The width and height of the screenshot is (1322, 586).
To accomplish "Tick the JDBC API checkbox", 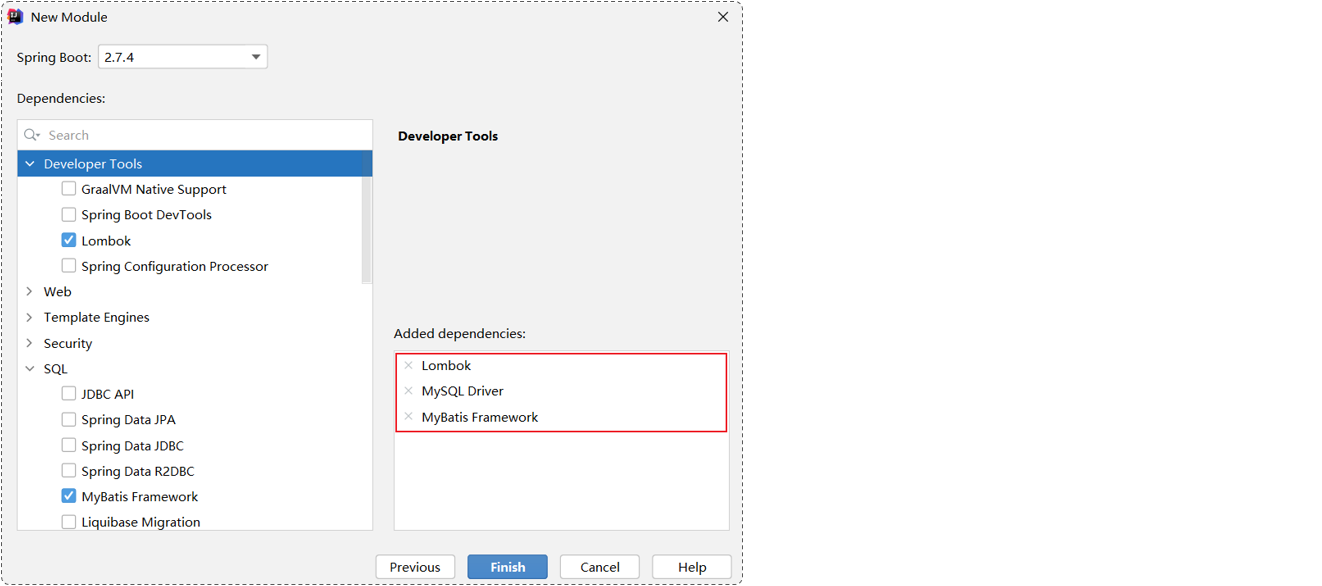I will (x=69, y=394).
